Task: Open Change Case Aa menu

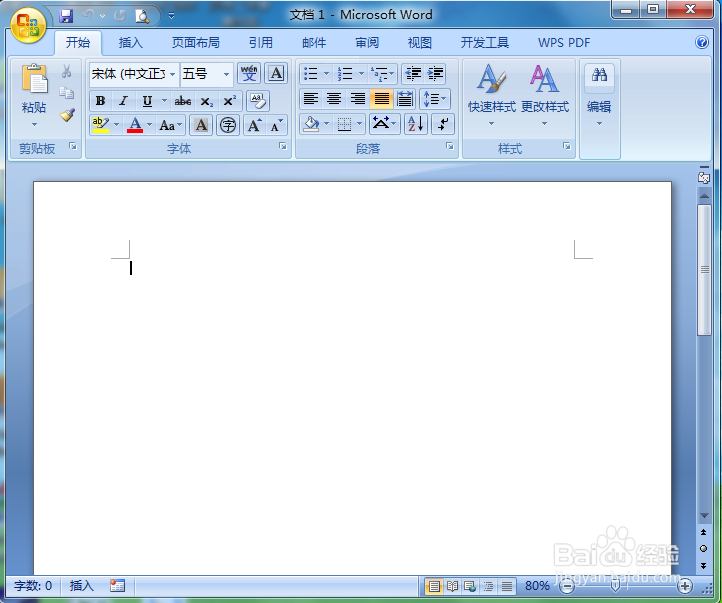Action: (170, 125)
